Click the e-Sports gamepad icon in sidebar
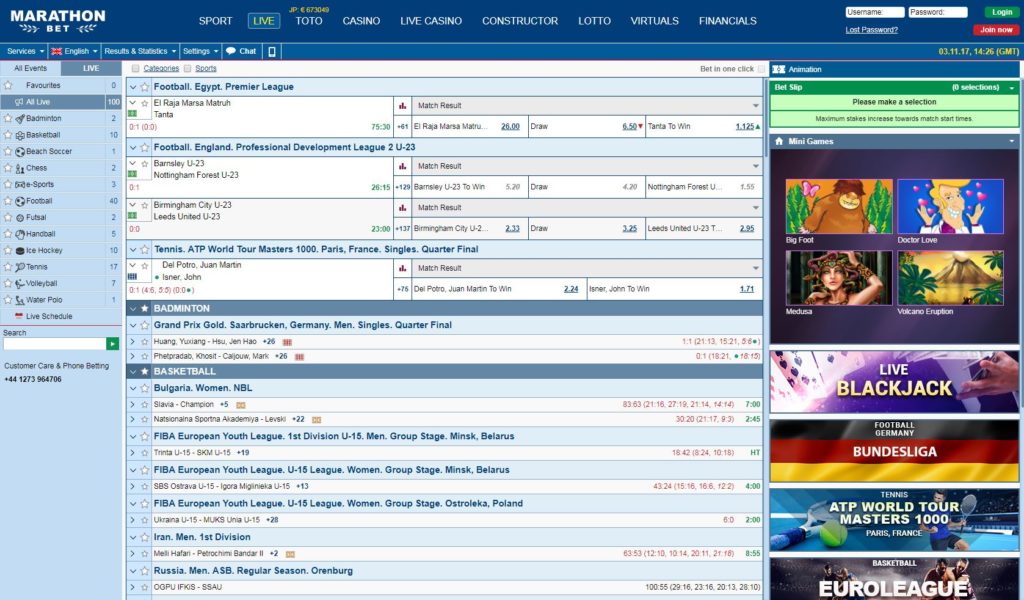This screenshot has width=1024, height=600. tap(20, 185)
